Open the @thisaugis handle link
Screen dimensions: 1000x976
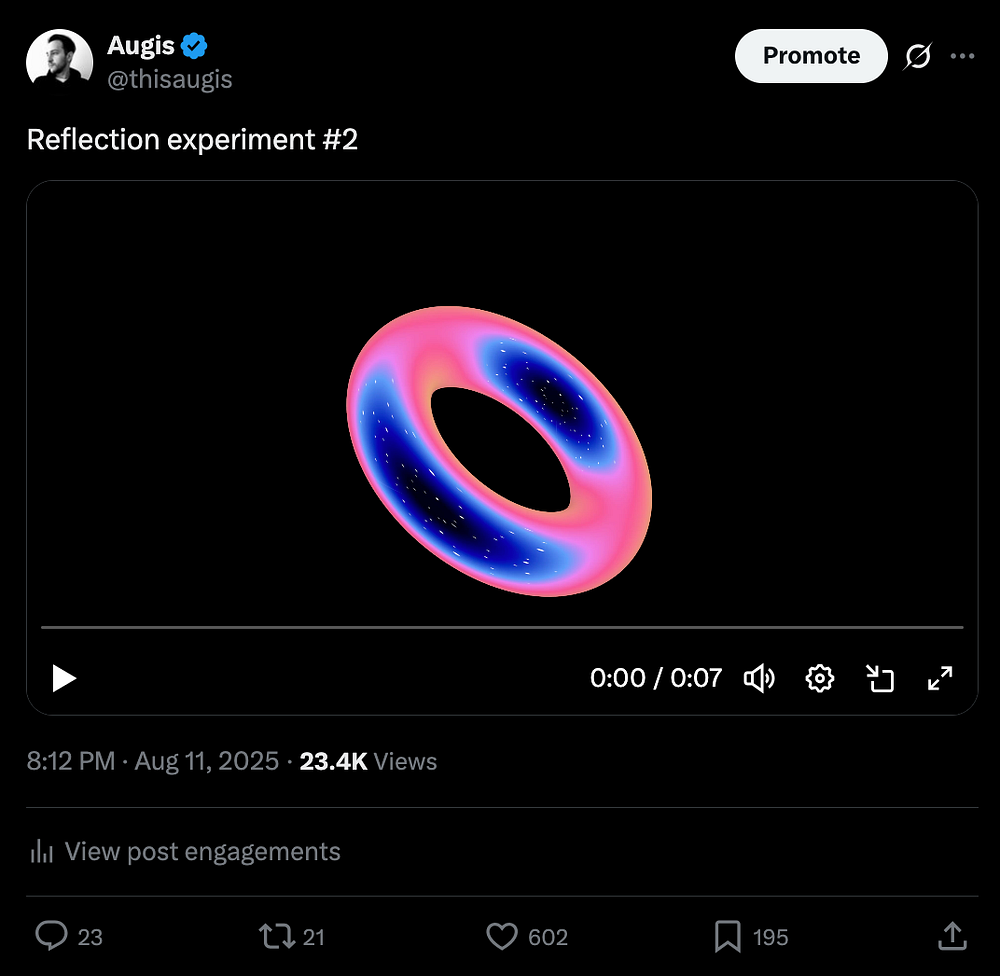pos(170,79)
